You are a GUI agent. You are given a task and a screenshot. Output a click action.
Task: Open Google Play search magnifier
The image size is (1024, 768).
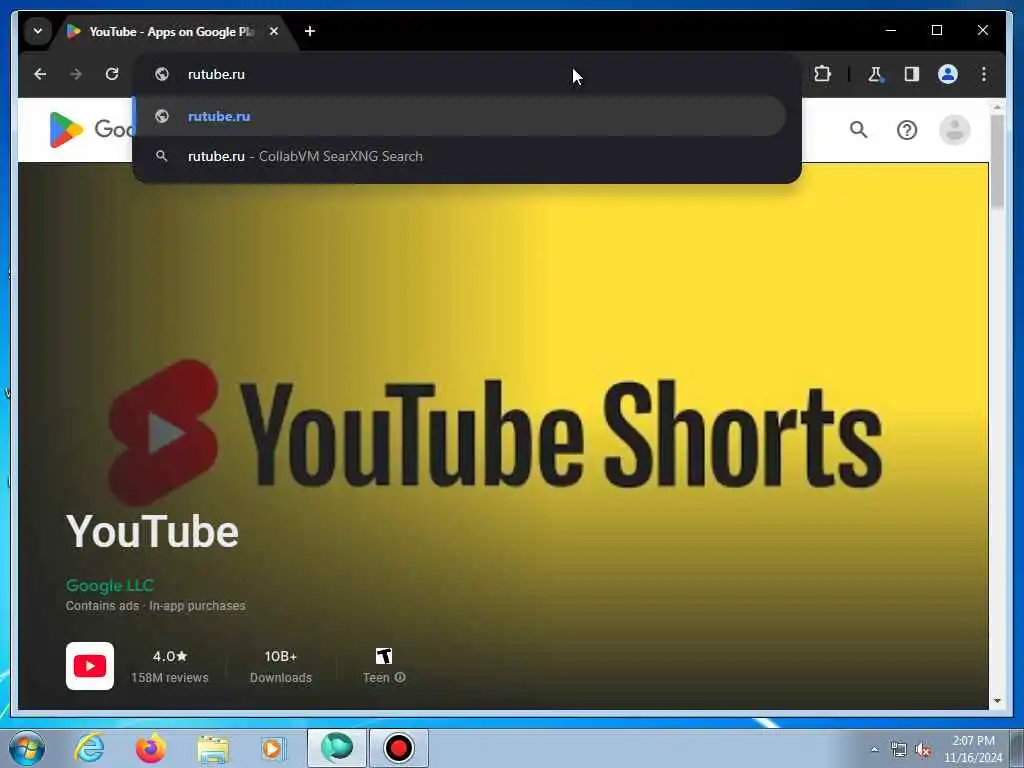pos(859,130)
